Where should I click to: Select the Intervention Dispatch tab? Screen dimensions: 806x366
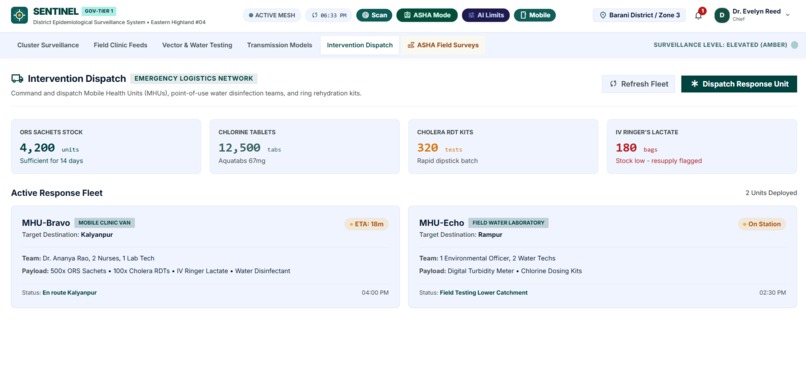pos(360,45)
